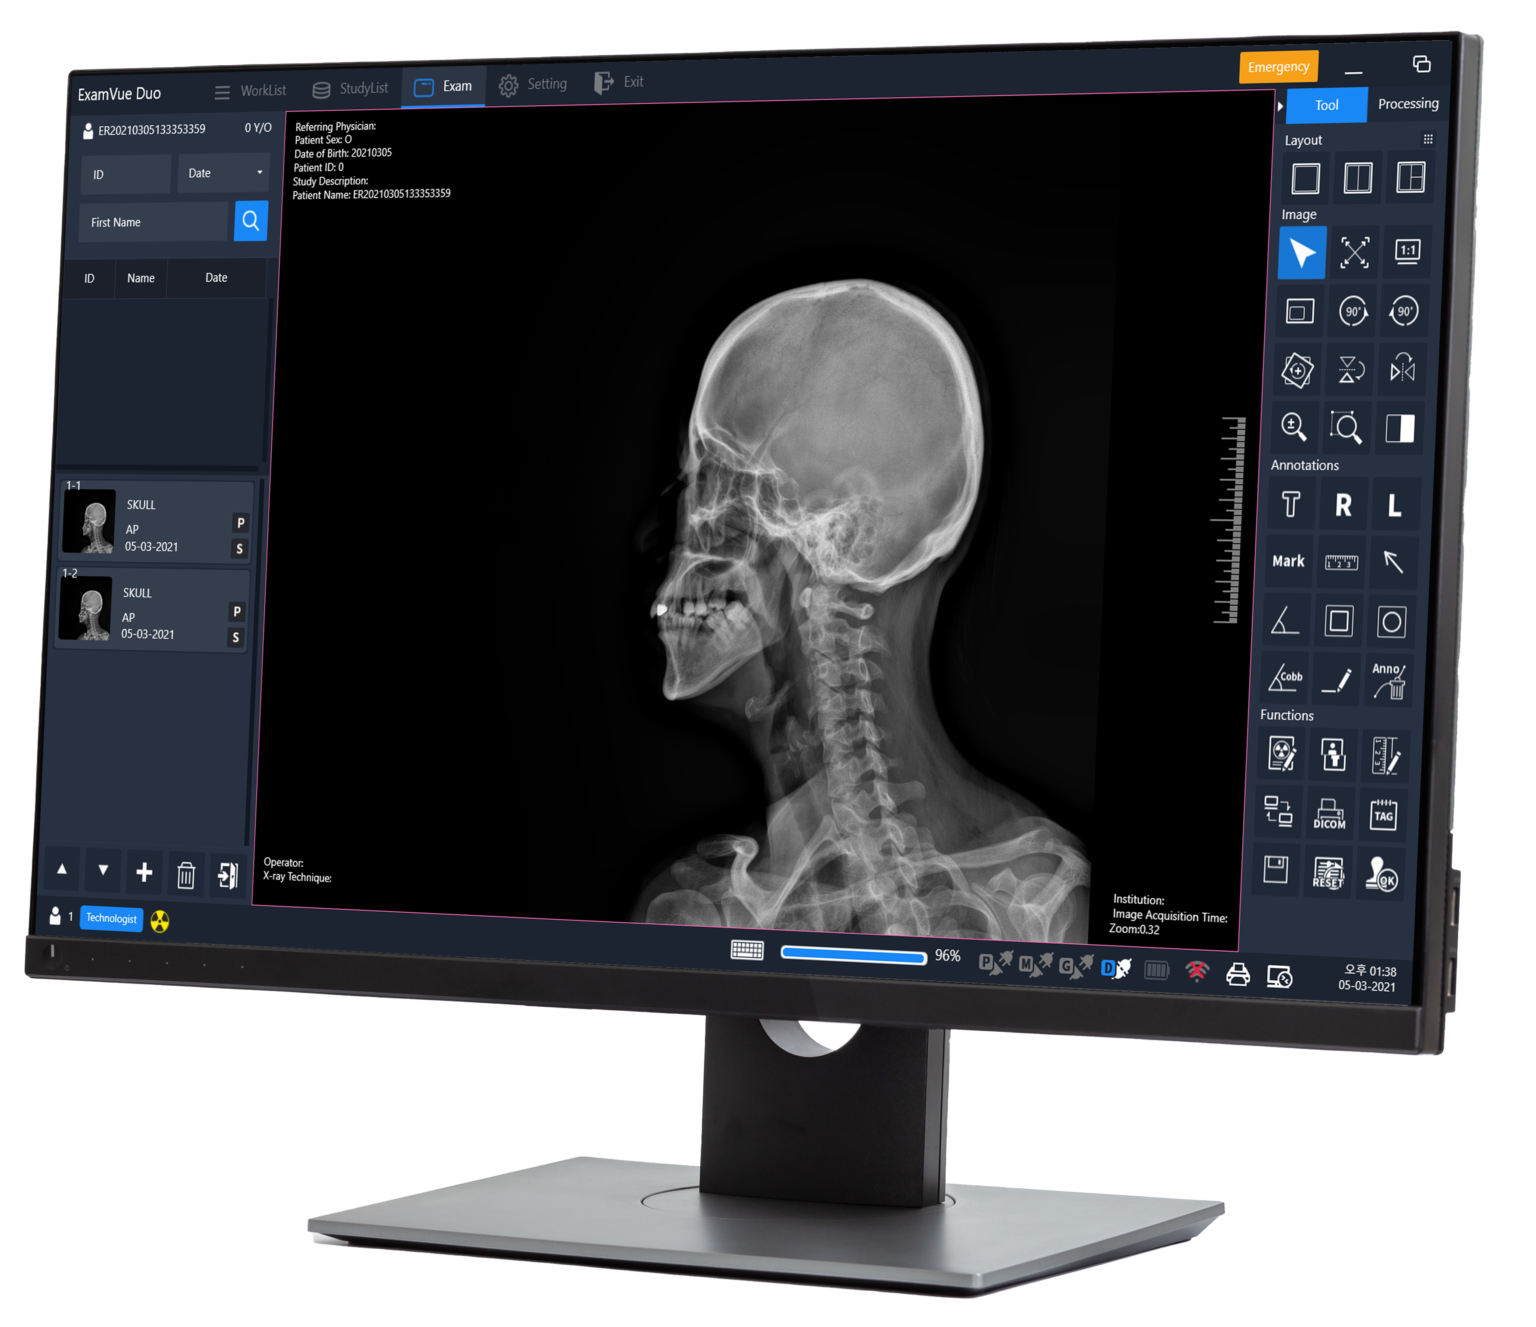Place an R marker annotation
1536x1327 pixels.
click(x=1344, y=504)
